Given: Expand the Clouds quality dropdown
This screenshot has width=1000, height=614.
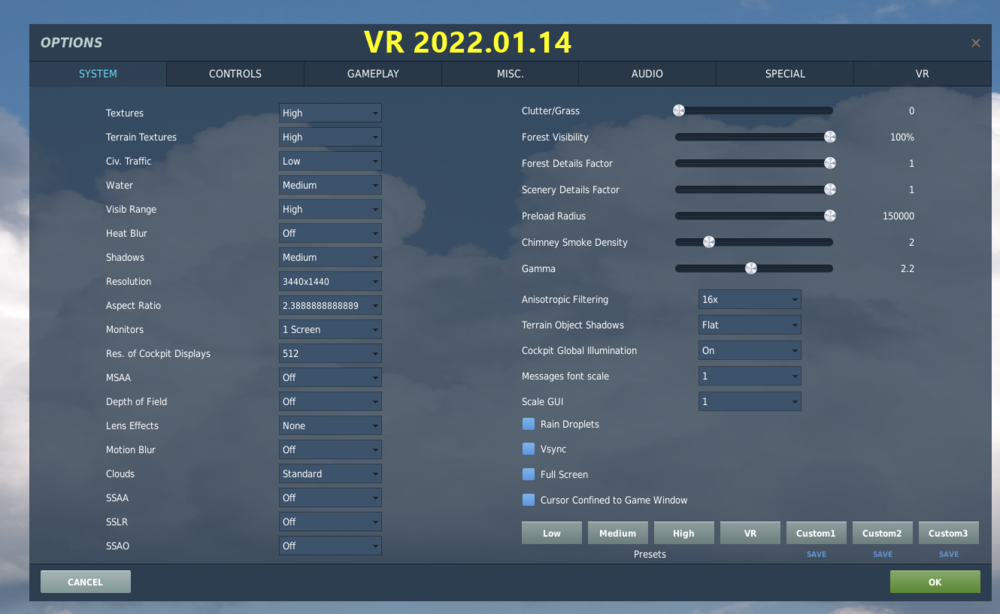Looking at the screenshot, I should click(329, 473).
